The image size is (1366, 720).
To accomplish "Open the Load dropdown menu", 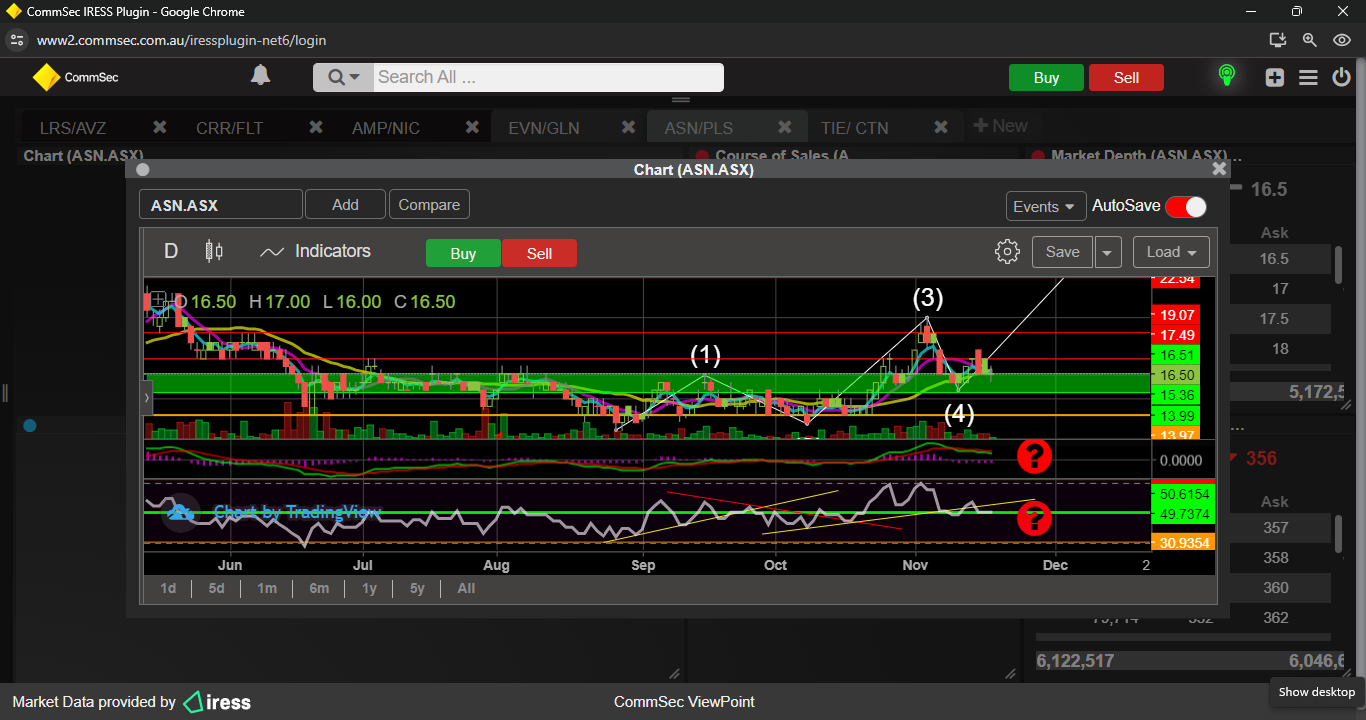I will coord(1171,252).
